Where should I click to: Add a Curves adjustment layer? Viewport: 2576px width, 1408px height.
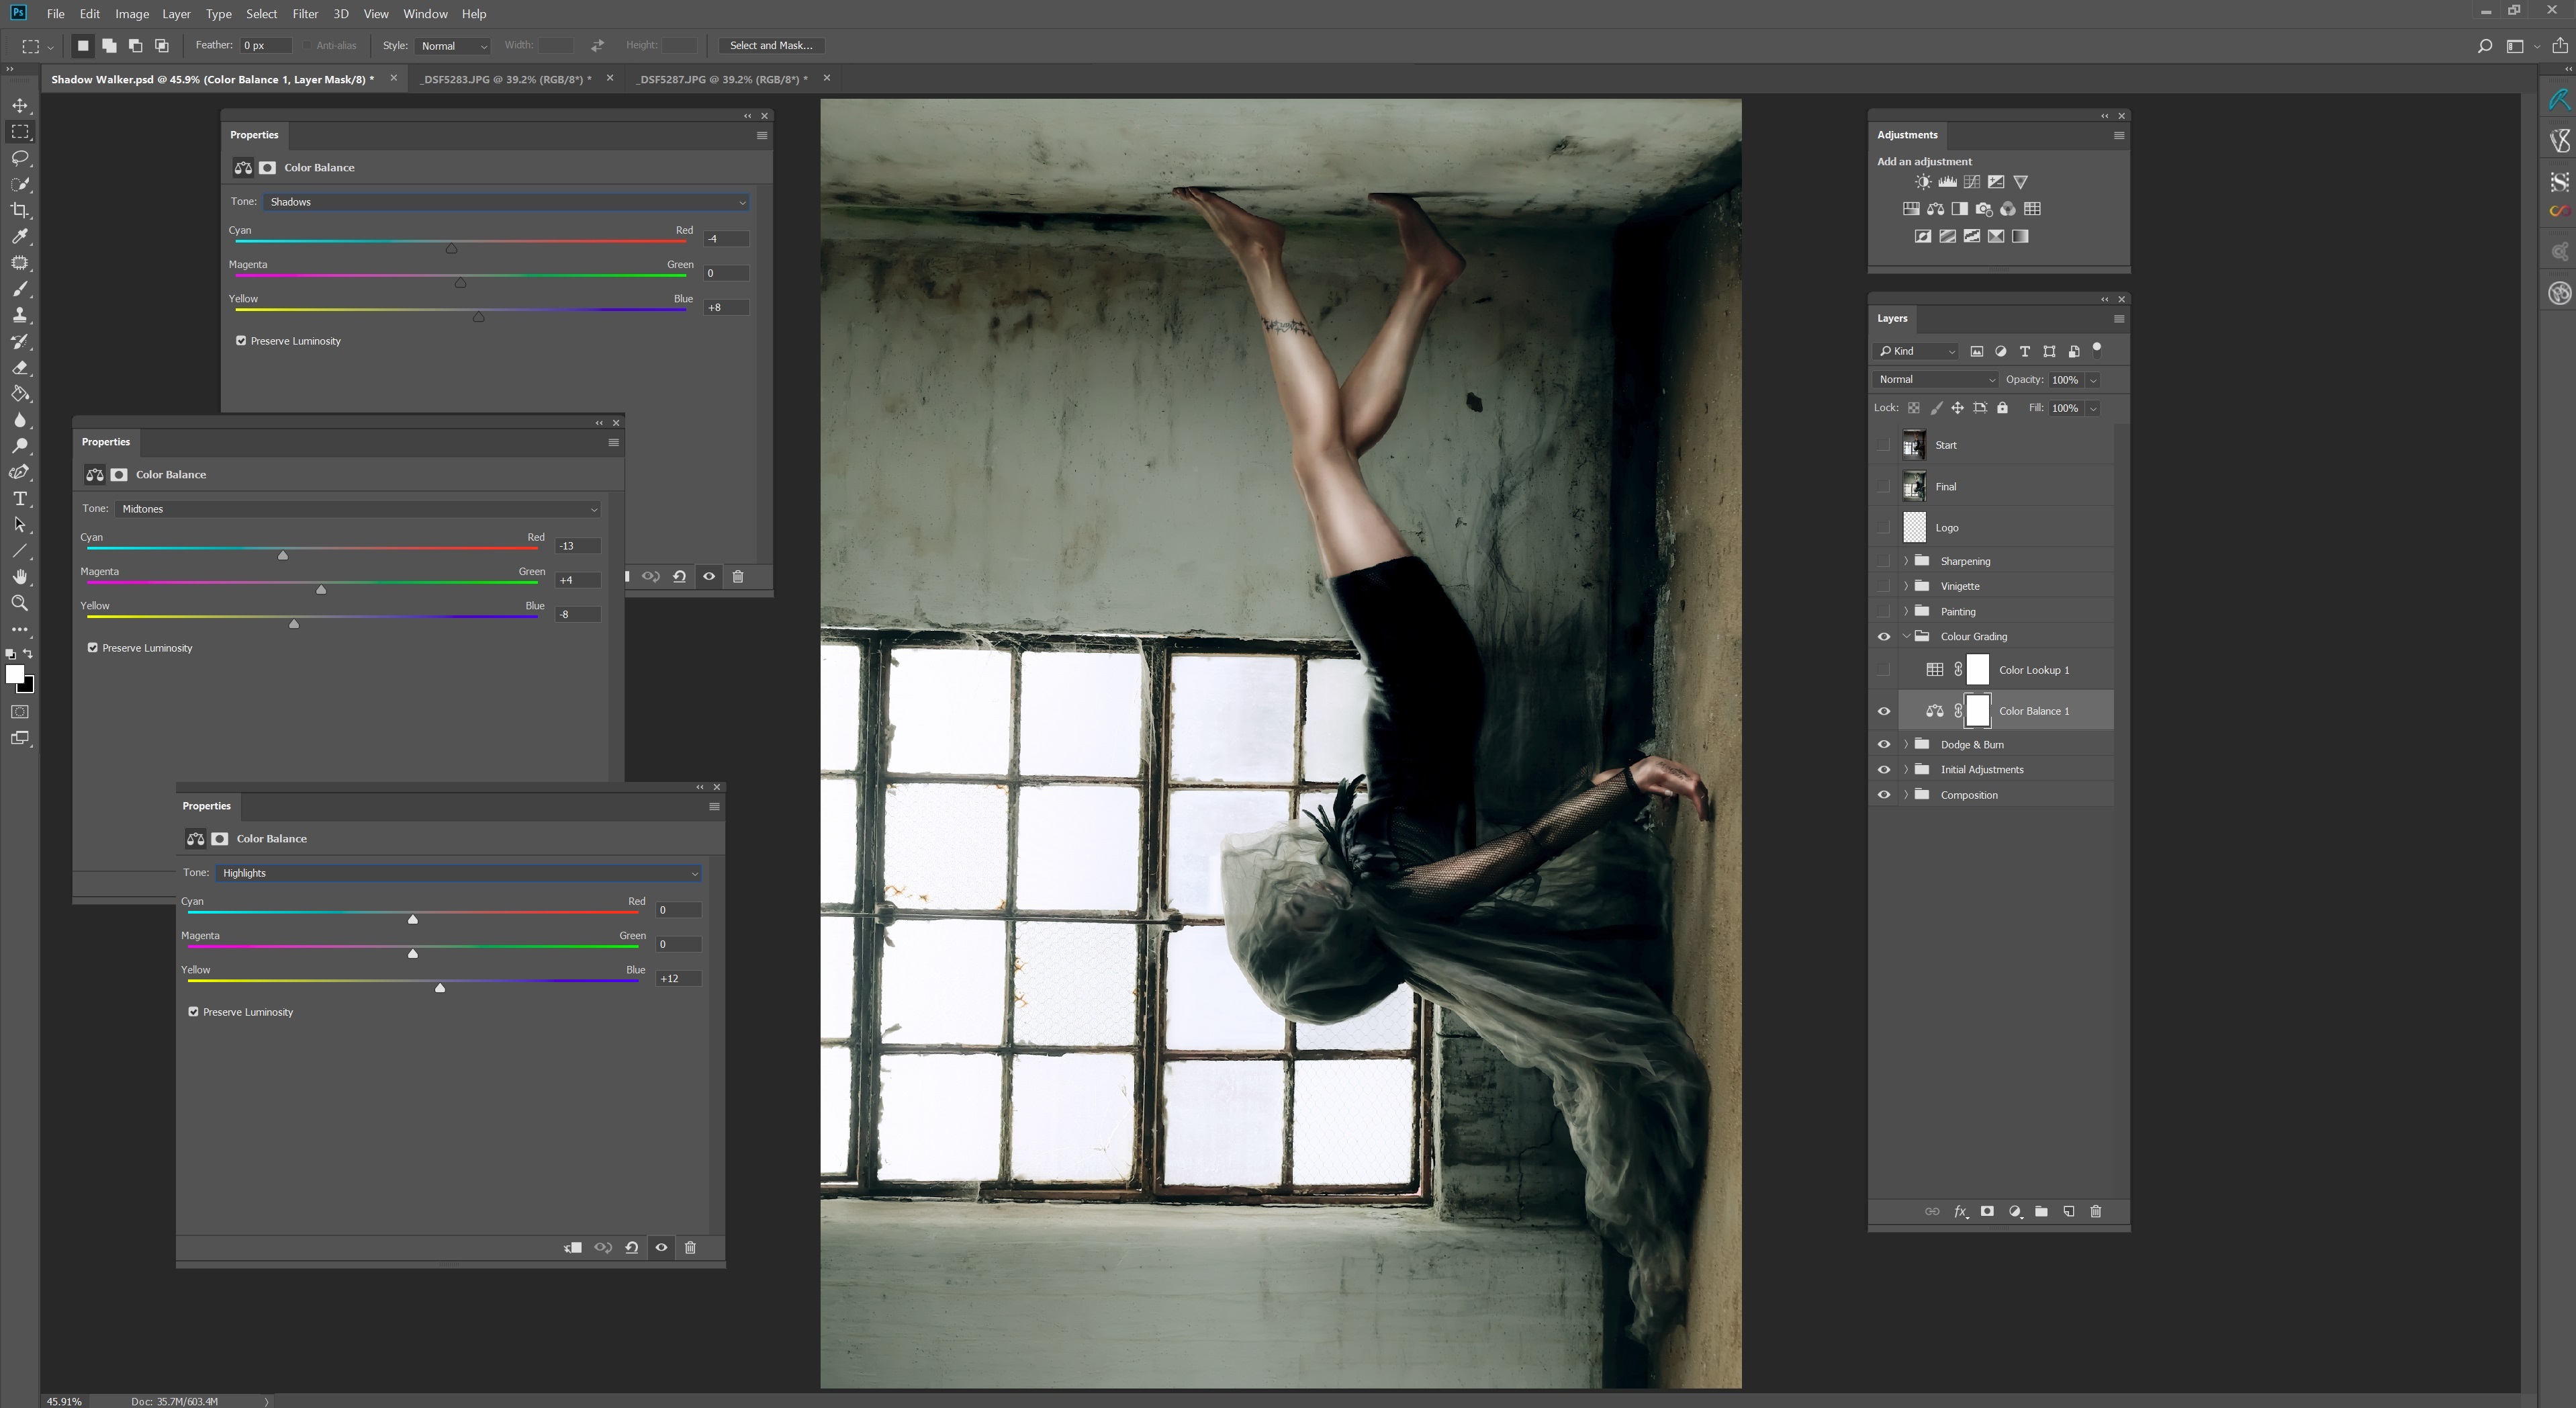(x=1971, y=181)
